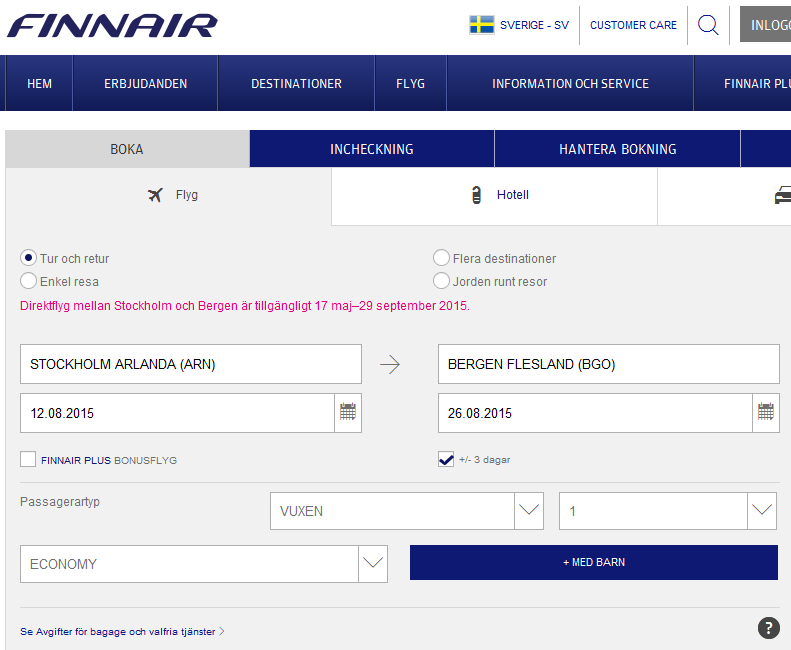Uncheck the +/- 3 dagar checkbox
Viewport: 791px width, 650px height.
[x=446, y=459]
